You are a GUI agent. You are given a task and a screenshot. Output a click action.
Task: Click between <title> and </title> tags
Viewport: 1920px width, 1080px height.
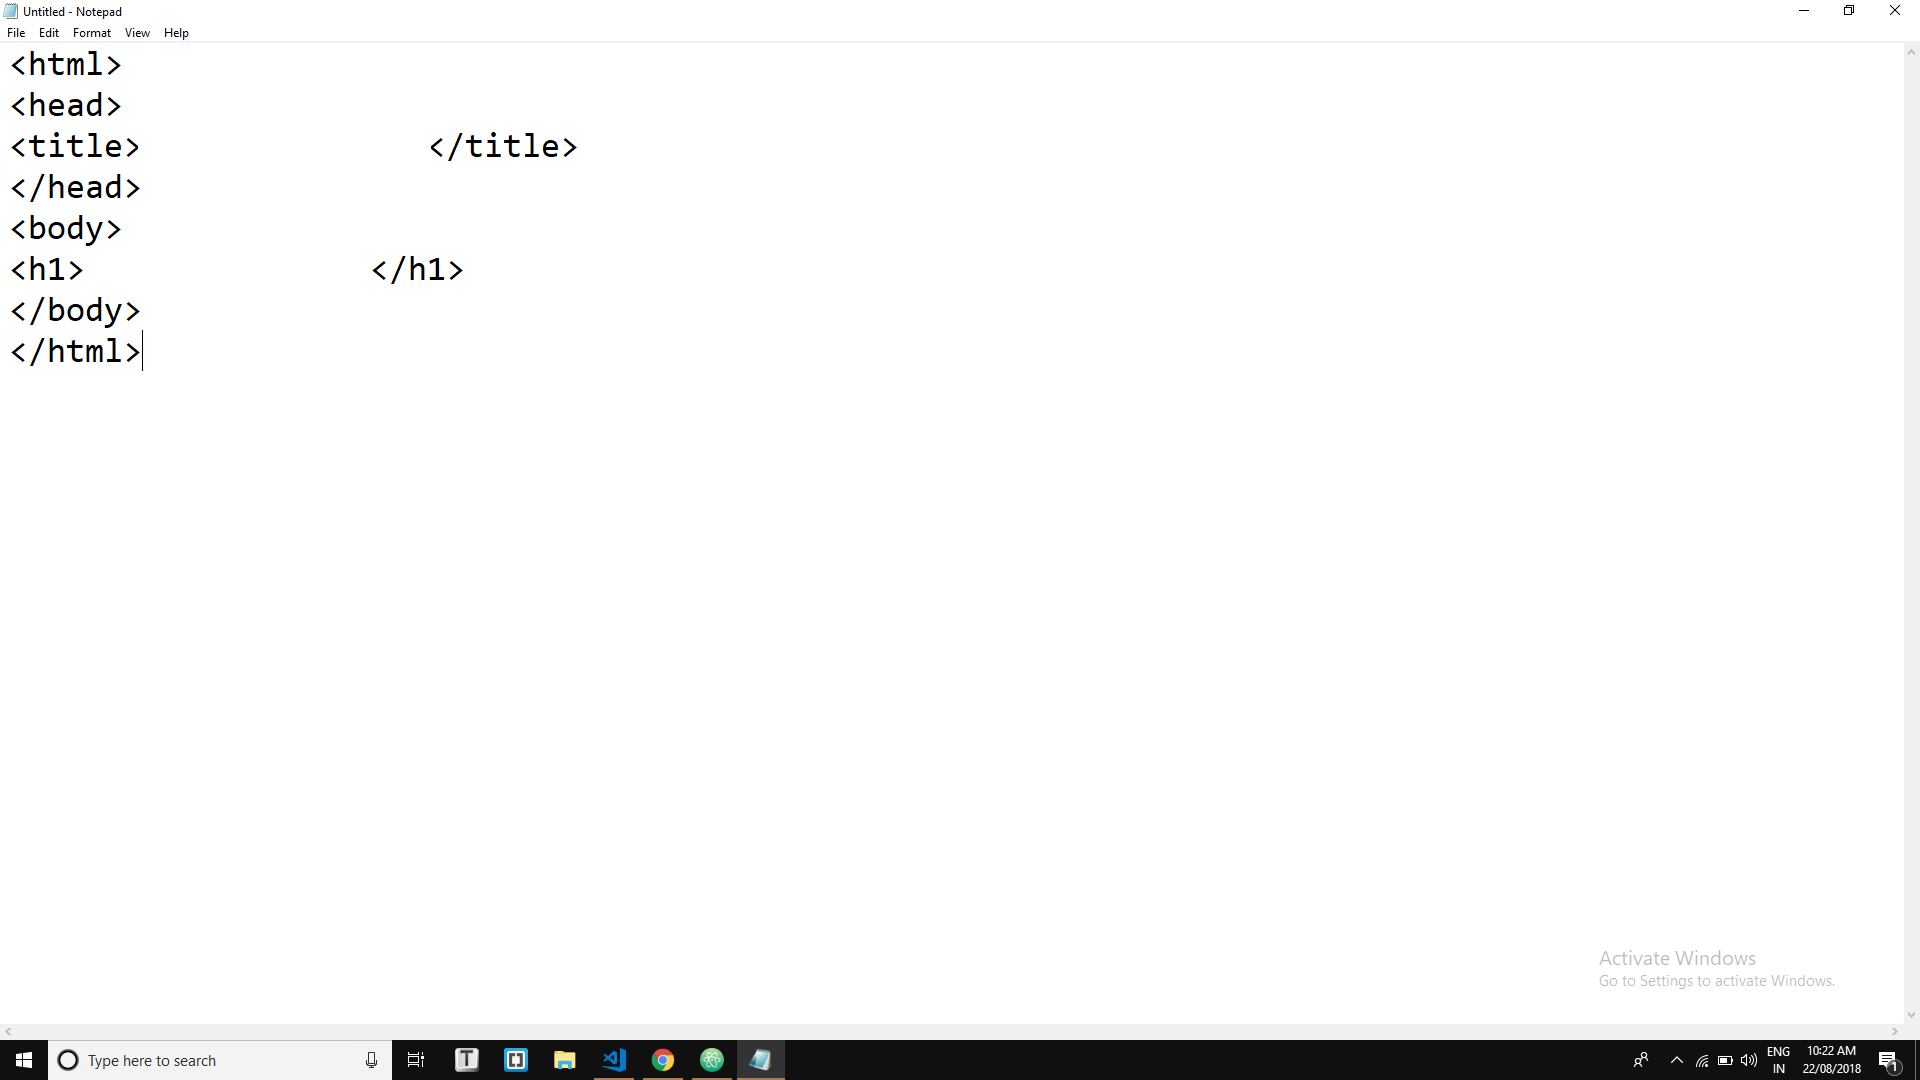coord(284,146)
